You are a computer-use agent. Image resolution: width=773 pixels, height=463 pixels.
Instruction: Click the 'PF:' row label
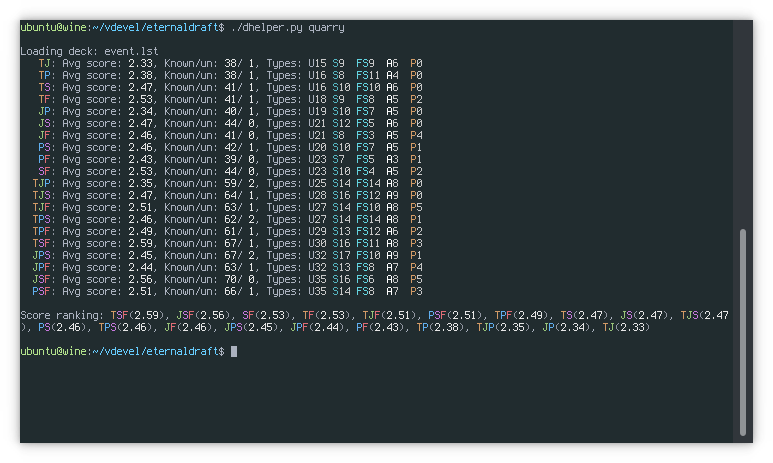[47, 159]
